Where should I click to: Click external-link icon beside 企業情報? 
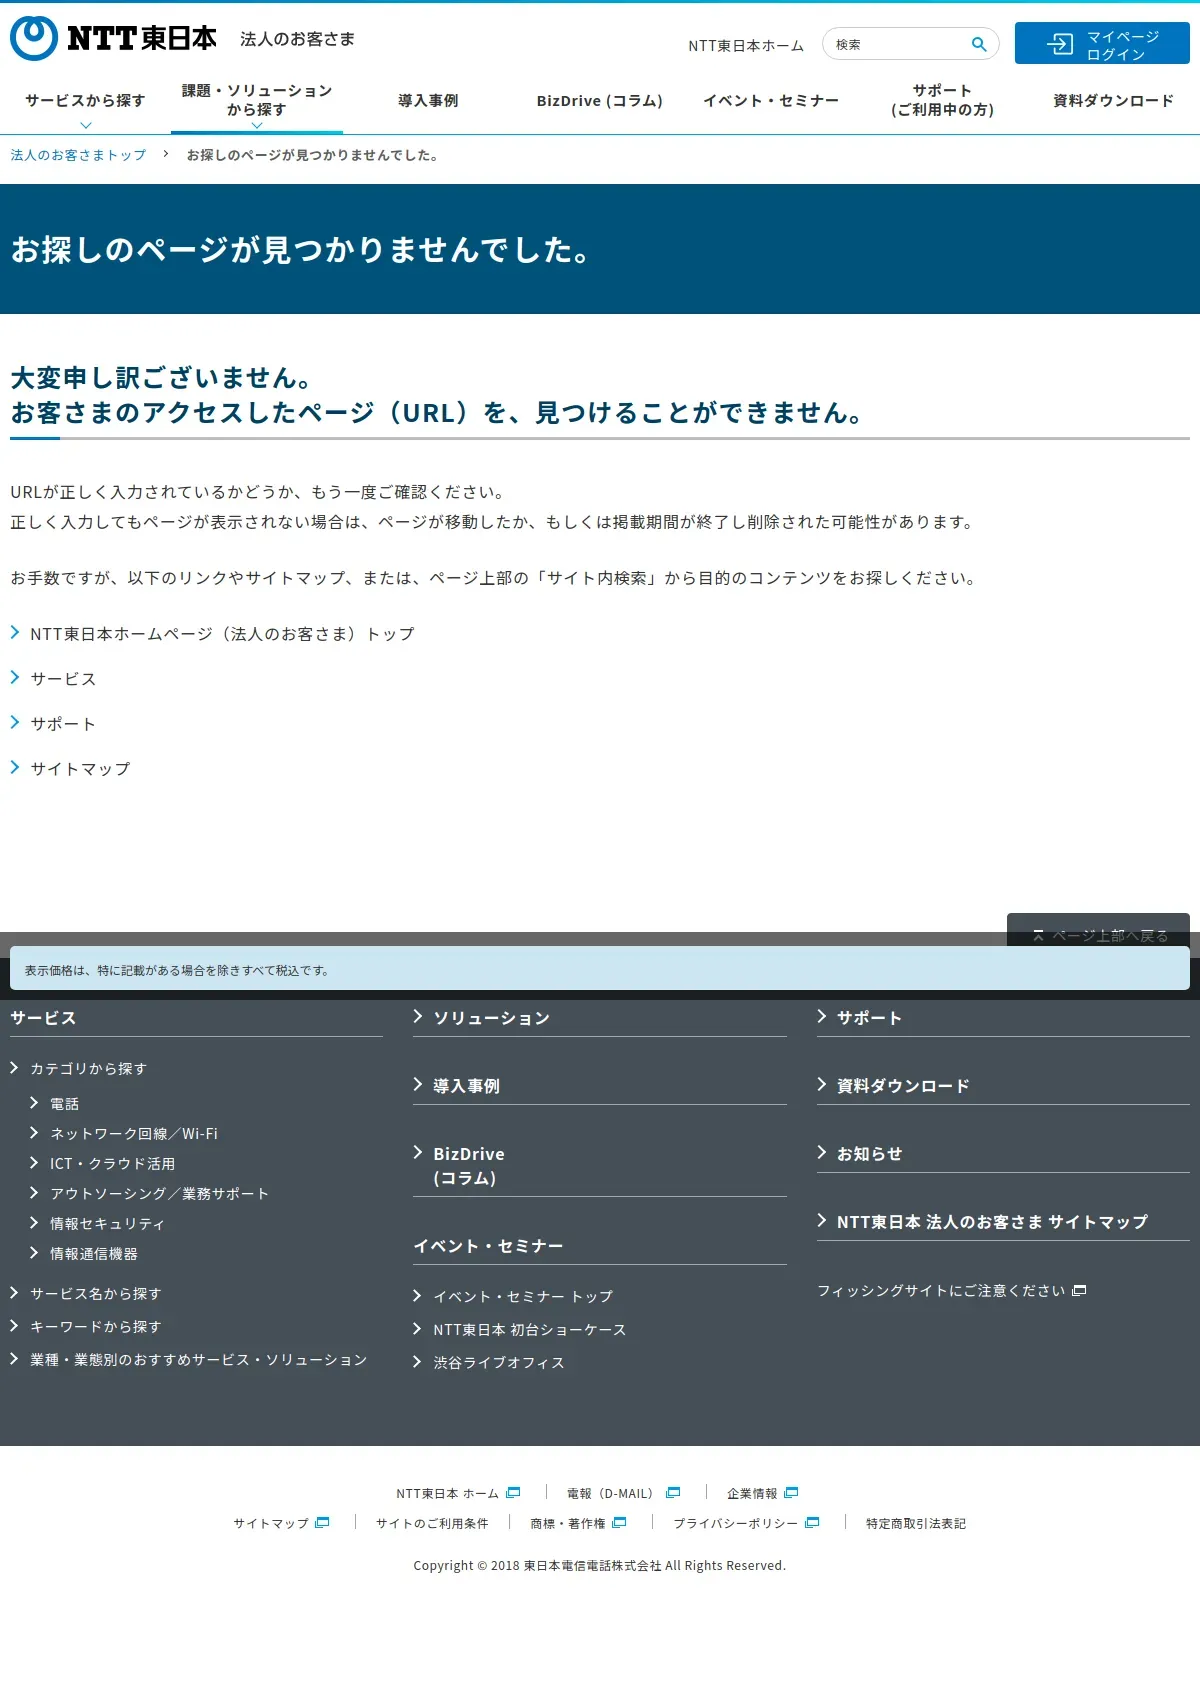click(x=791, y=1493)
